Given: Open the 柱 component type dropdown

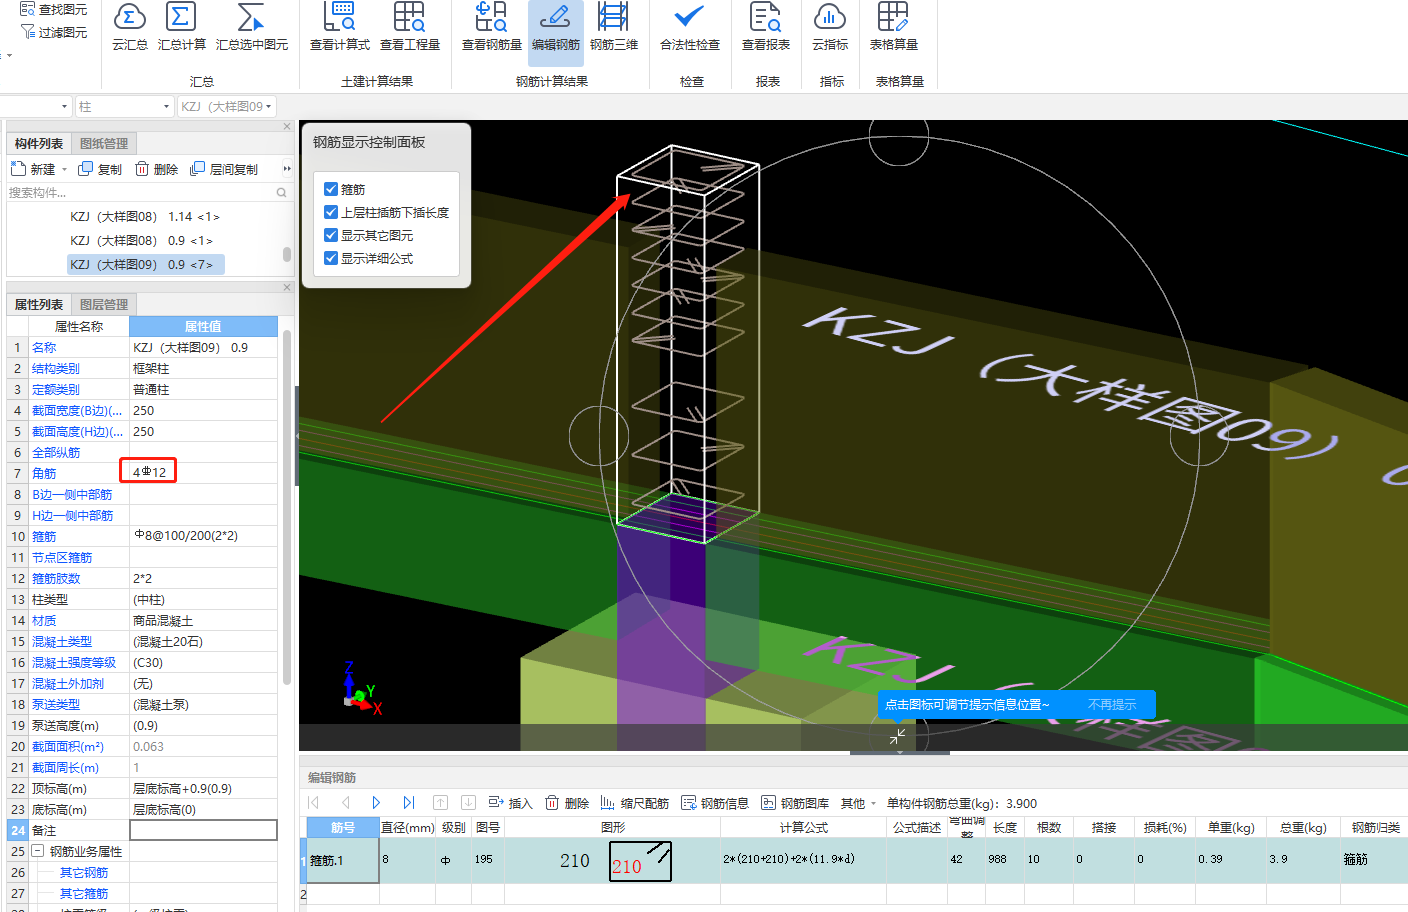Looking at the screenshot, I should tap(125, 106).
